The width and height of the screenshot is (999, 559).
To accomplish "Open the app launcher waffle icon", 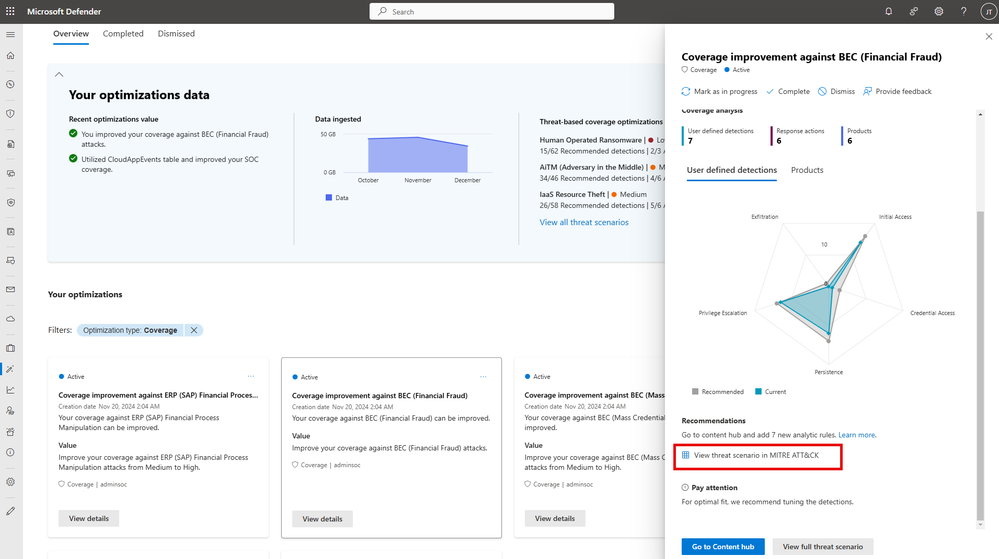I will tap(10, 11).
